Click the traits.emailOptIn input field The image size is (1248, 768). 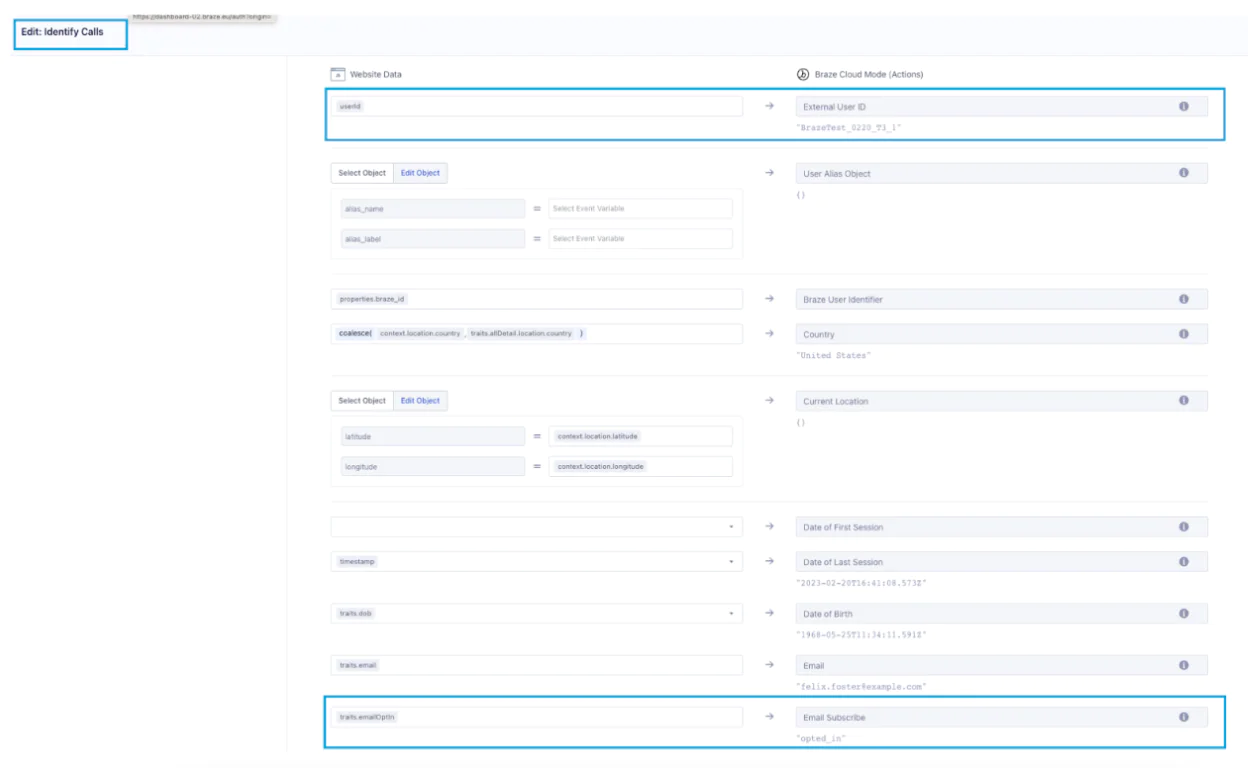536,717
